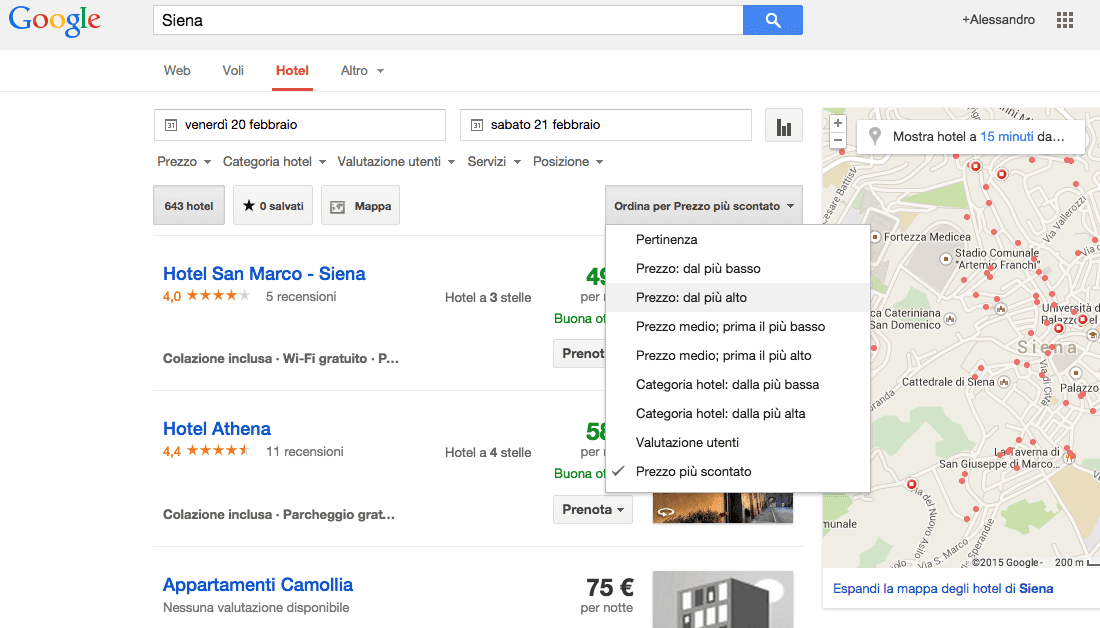Sort by Pertinenza
This screenshot has height=628, width=1100.
coord(738,239)
